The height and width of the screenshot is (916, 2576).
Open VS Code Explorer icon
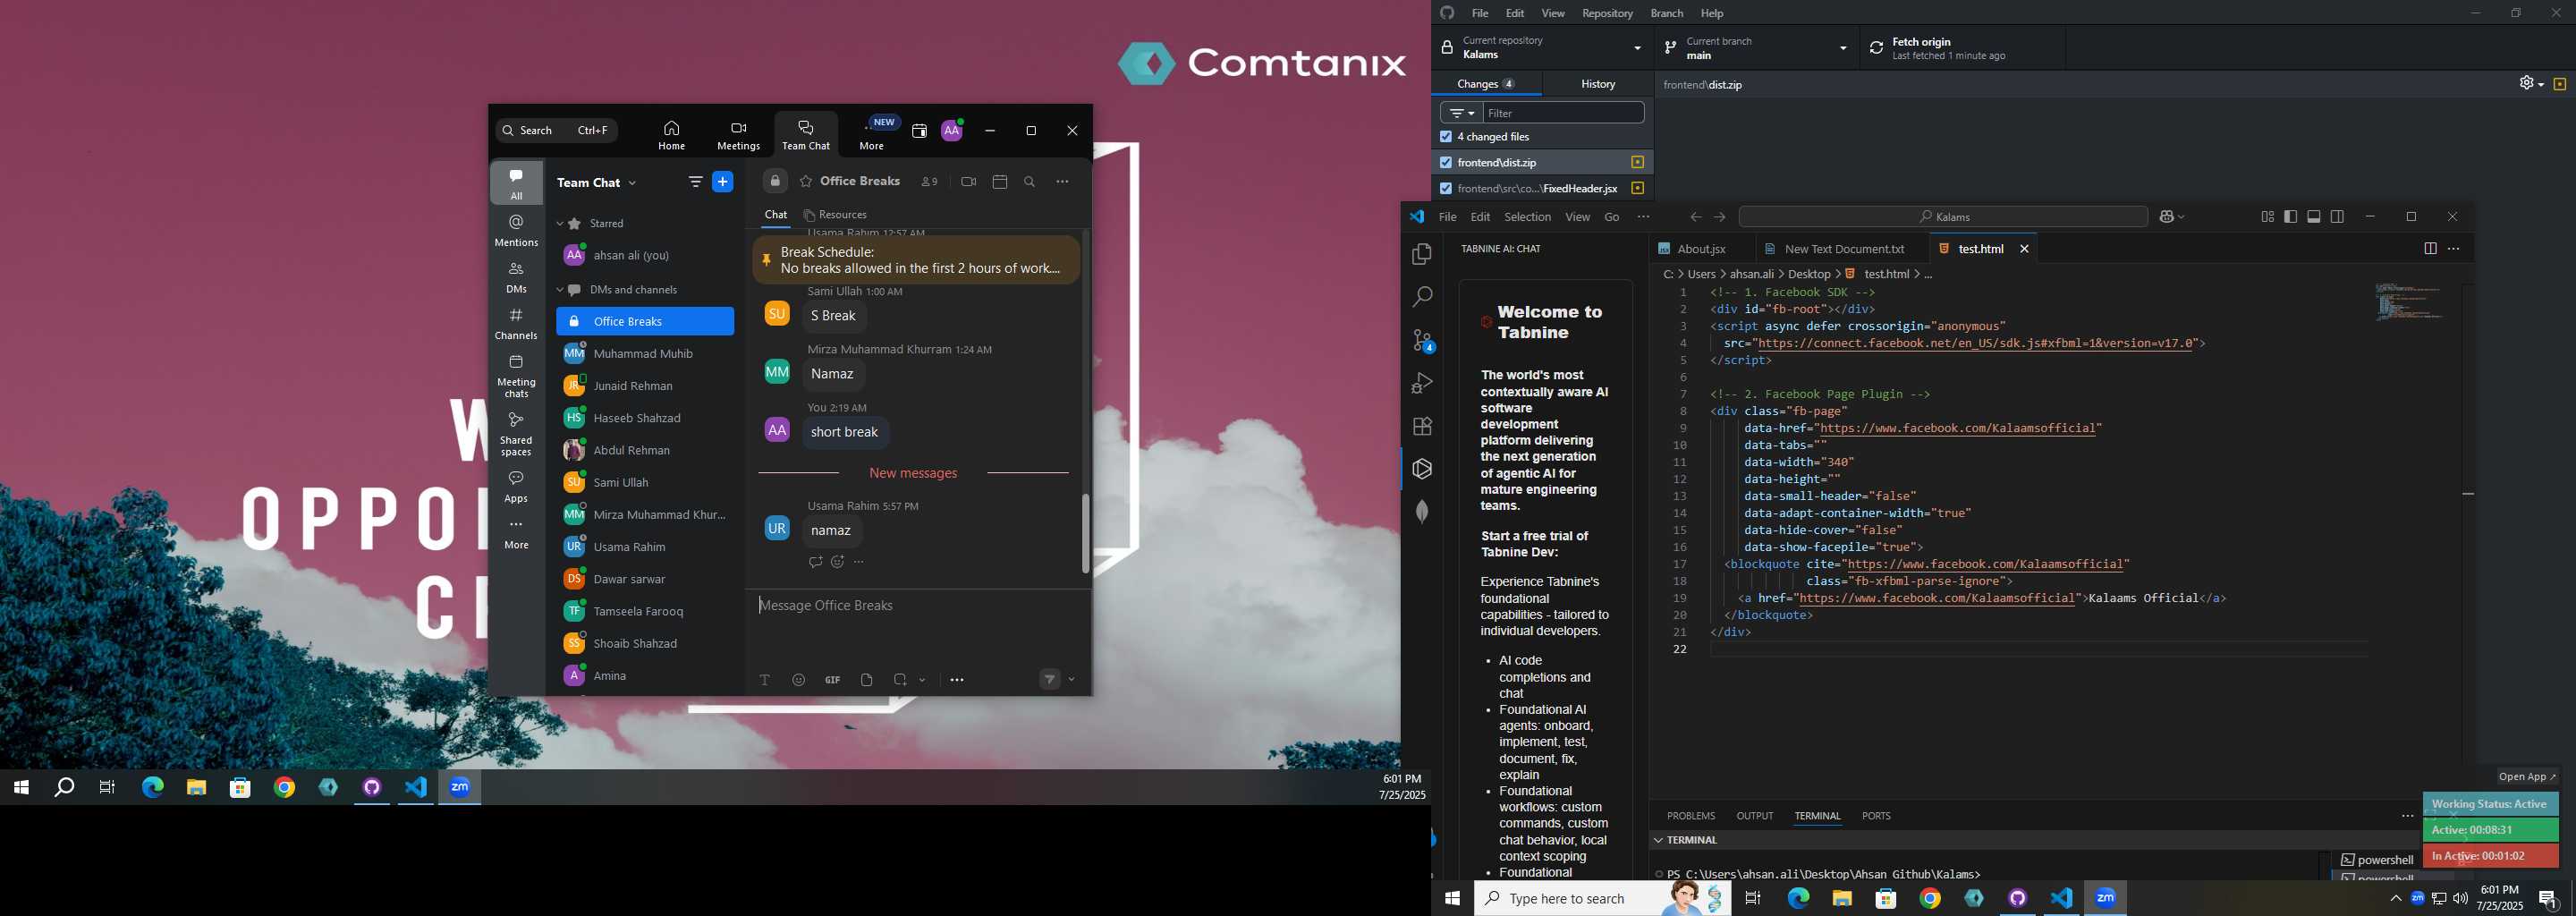coord(1422,255)
